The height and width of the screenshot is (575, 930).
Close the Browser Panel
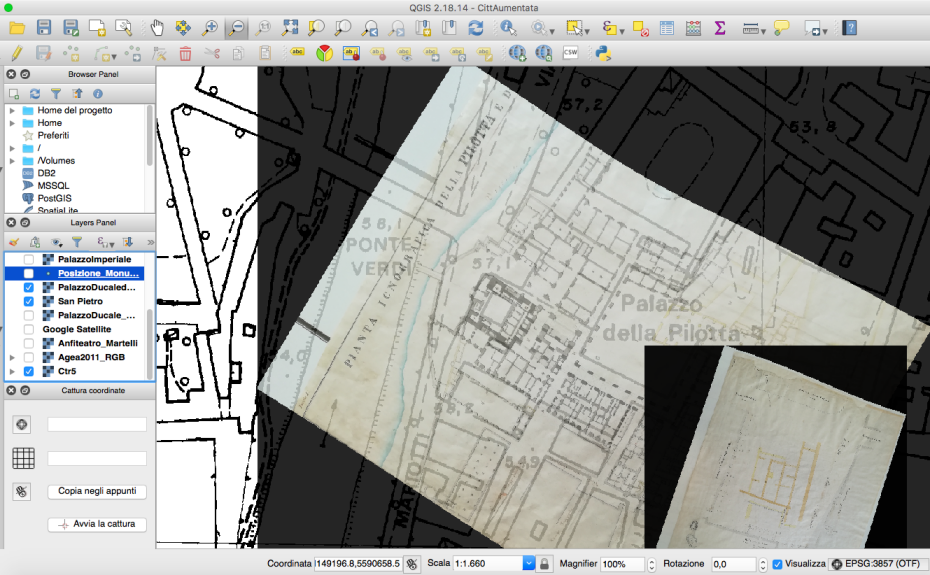(11, 74)
